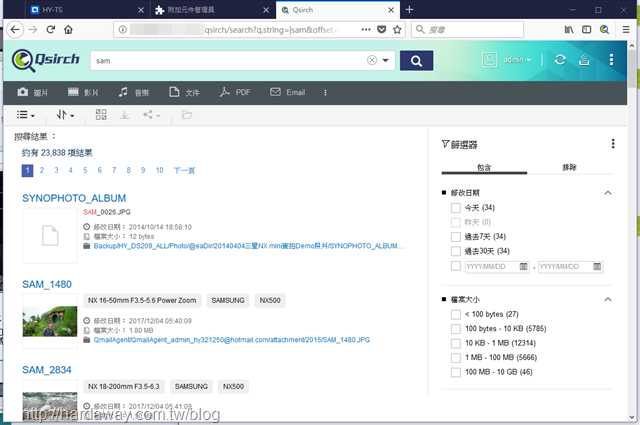Click browser home button
Image resolution: width=640 pixels, height=425 pixels.
[x=69, y=29]
